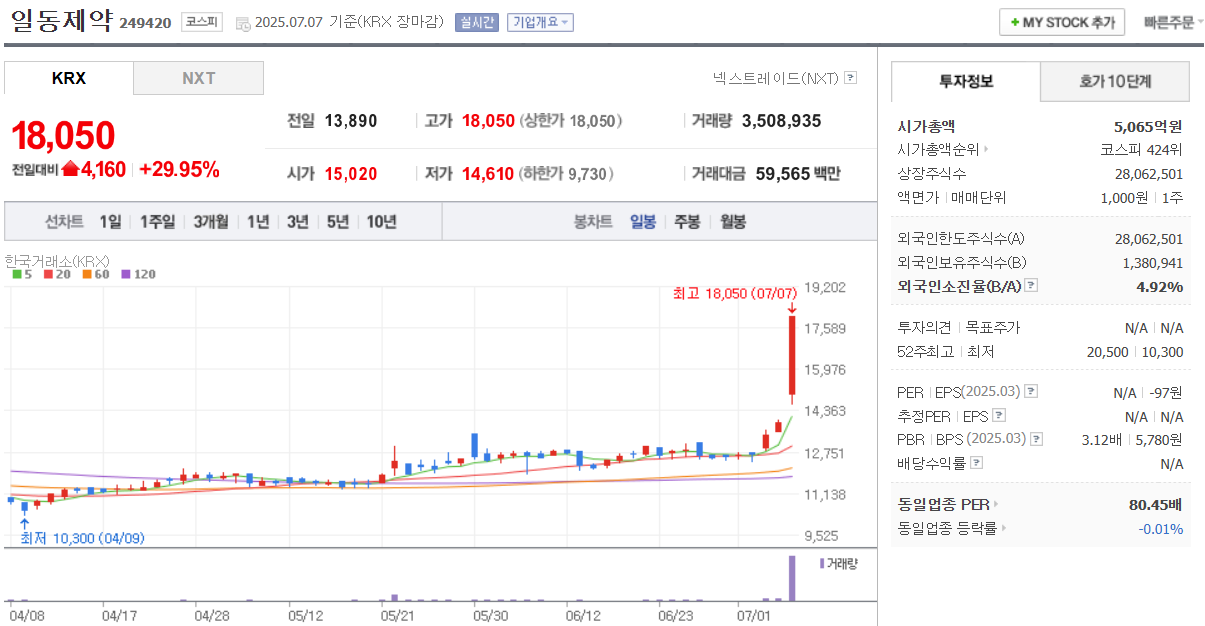Click the 전일 value 13,890

coord(351,121)
